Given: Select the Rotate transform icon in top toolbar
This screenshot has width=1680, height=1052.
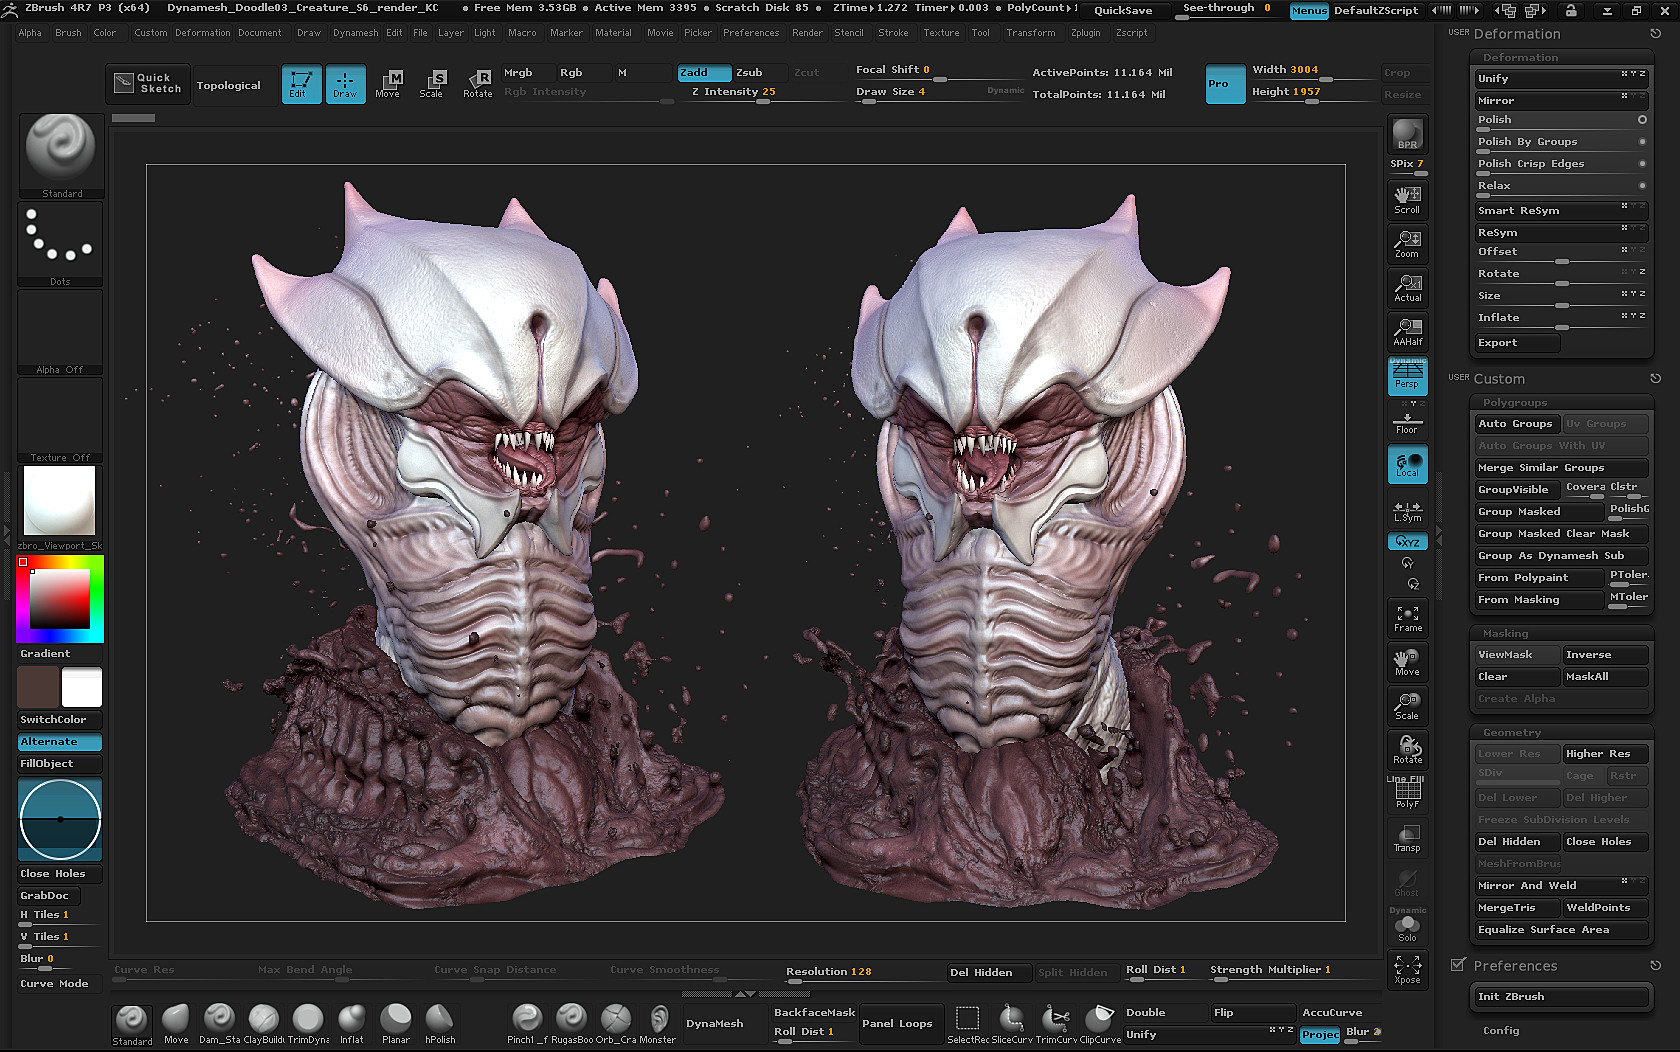Looking at the screenshot, I should click(478, 84).
